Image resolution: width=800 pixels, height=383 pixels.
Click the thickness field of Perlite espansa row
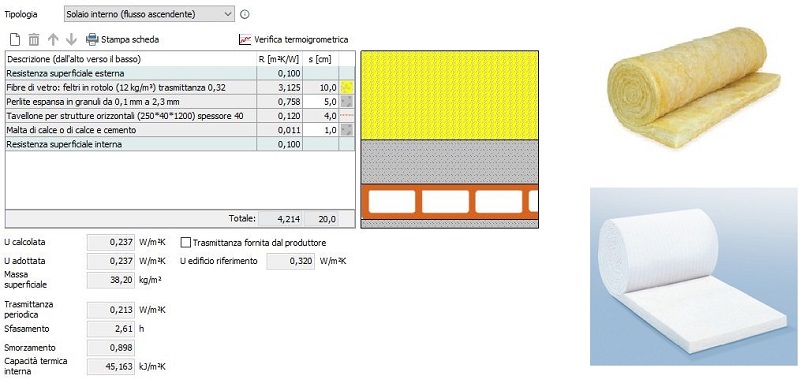(320, 101)
